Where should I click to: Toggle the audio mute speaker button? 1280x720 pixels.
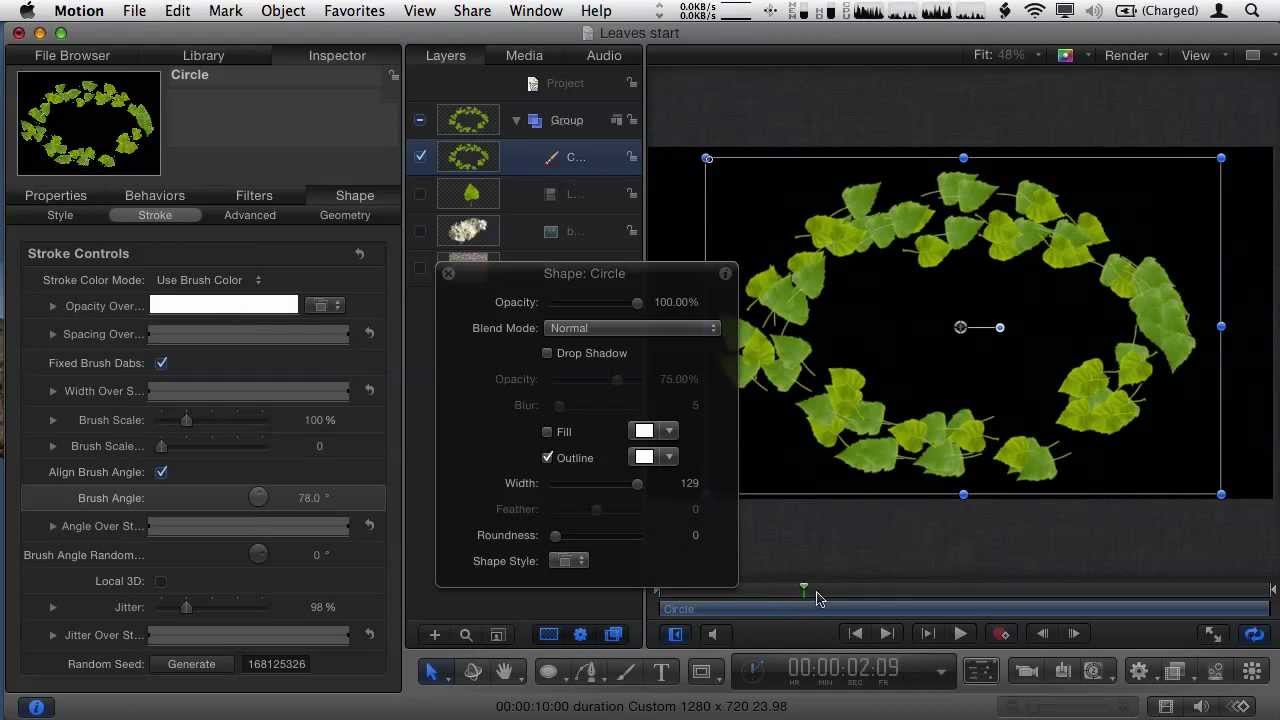(x=712, y=634)
